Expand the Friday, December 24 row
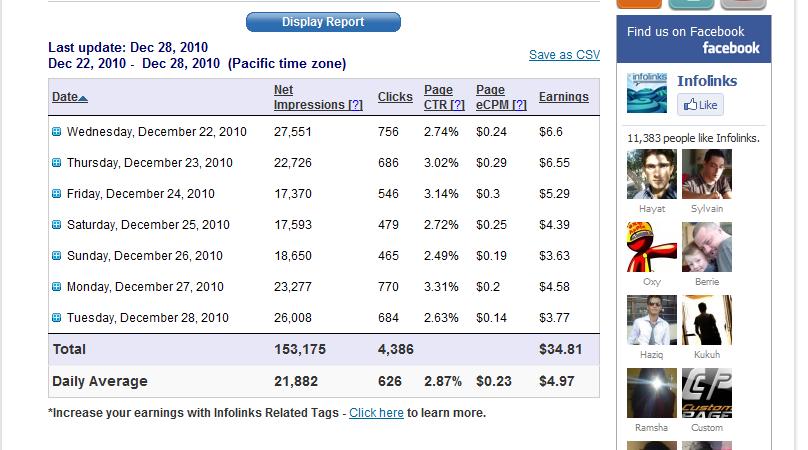The width and height of the screenshot is (808, 450). pyautogui.click(x=57, y=194)
